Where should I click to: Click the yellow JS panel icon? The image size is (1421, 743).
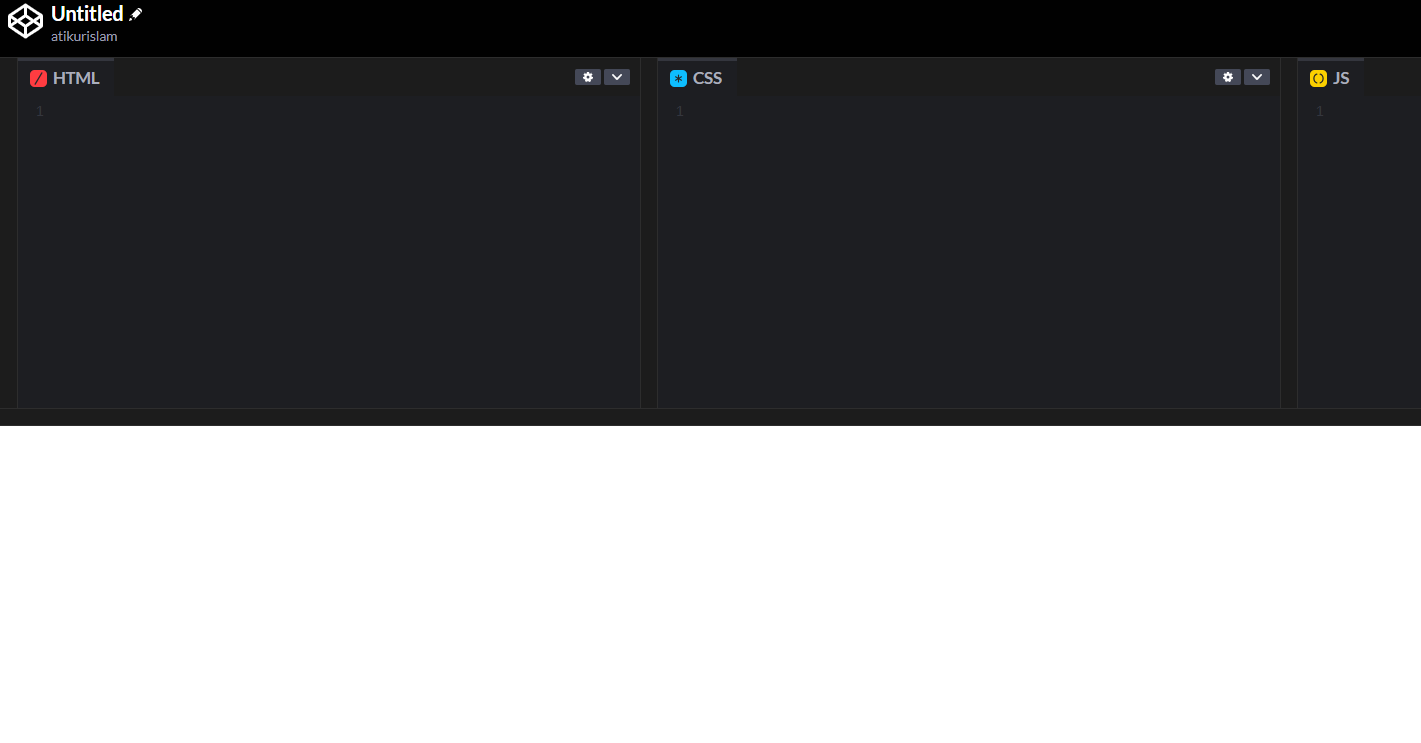[1319, 77]
